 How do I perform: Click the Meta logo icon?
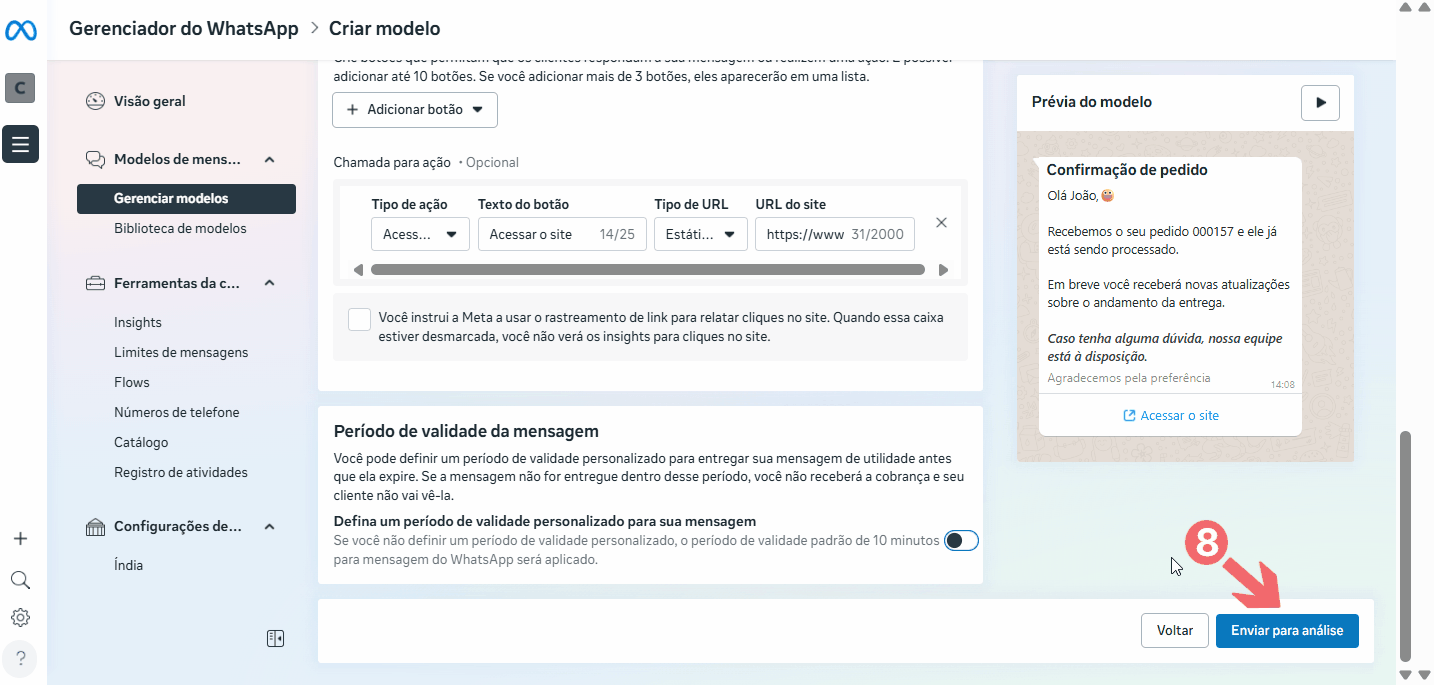coord(21,31)
